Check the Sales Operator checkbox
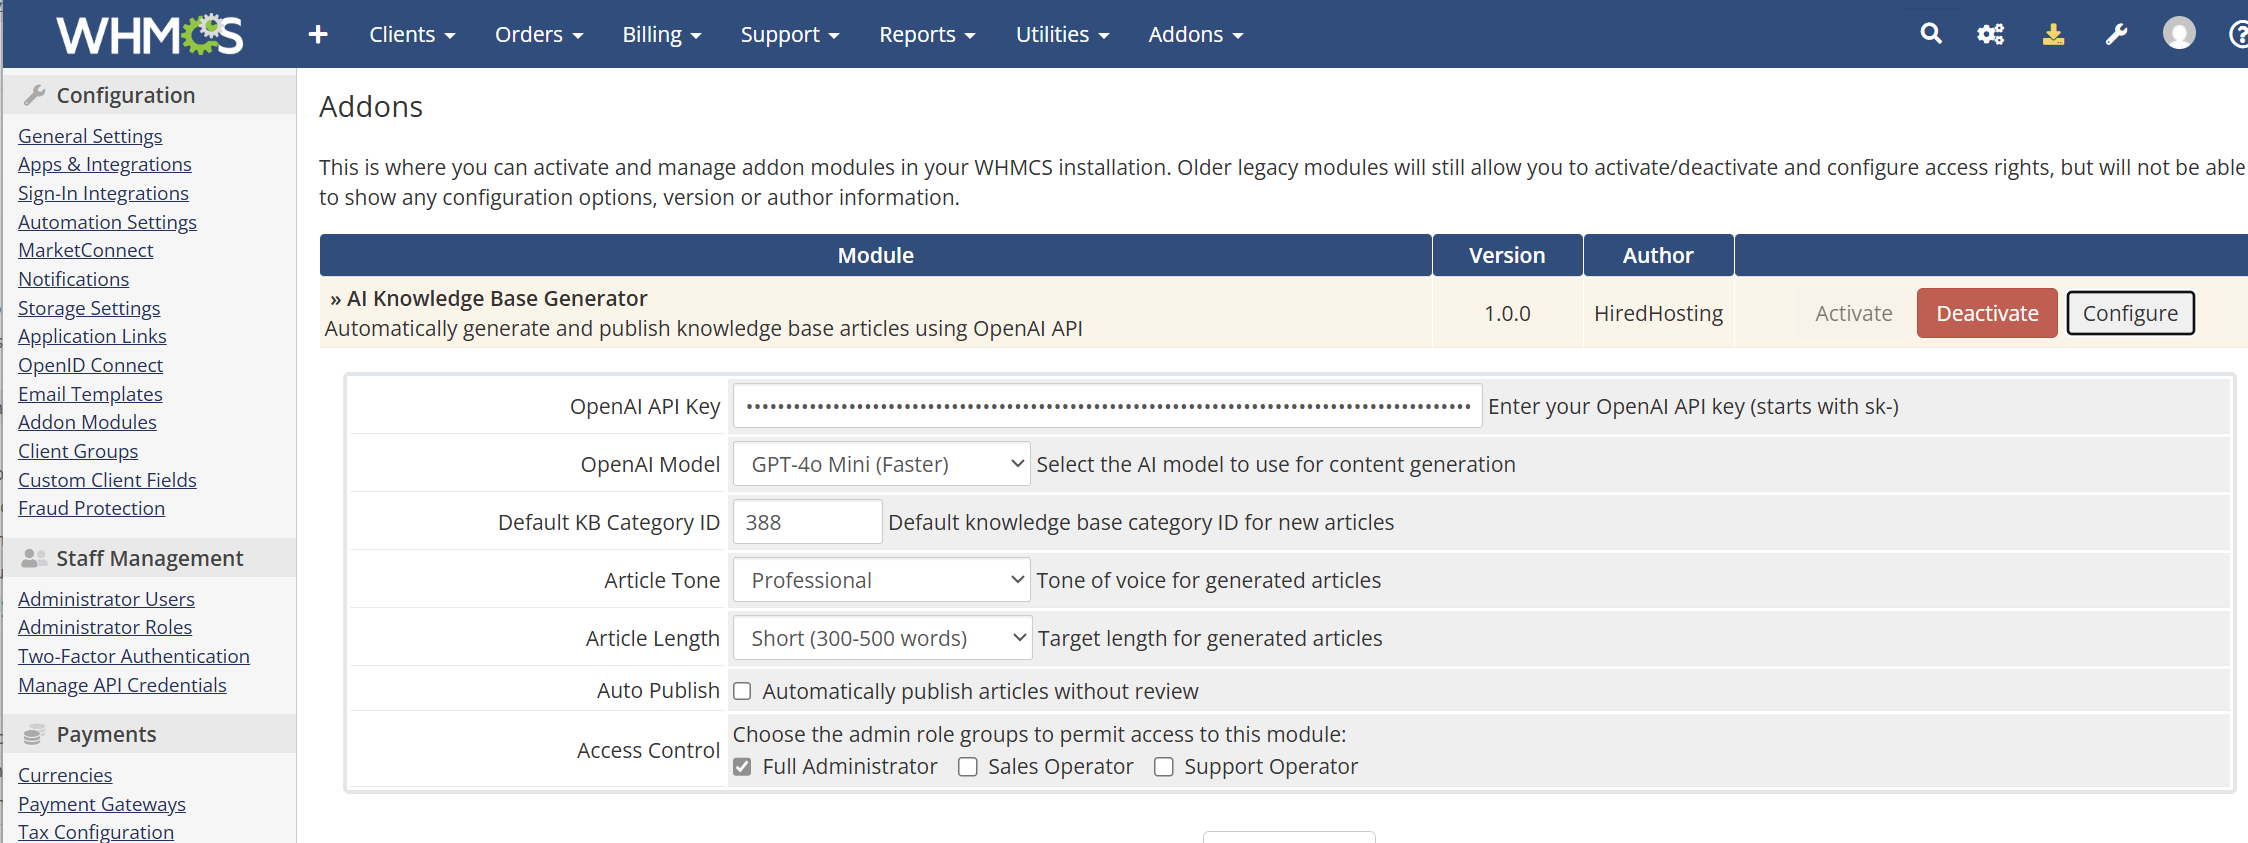The image size is (2248, 843). pos(967,767)
